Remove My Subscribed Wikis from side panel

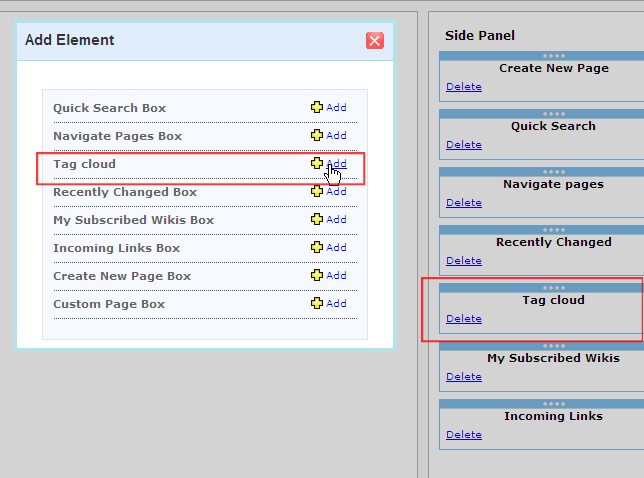click(463, 377)
